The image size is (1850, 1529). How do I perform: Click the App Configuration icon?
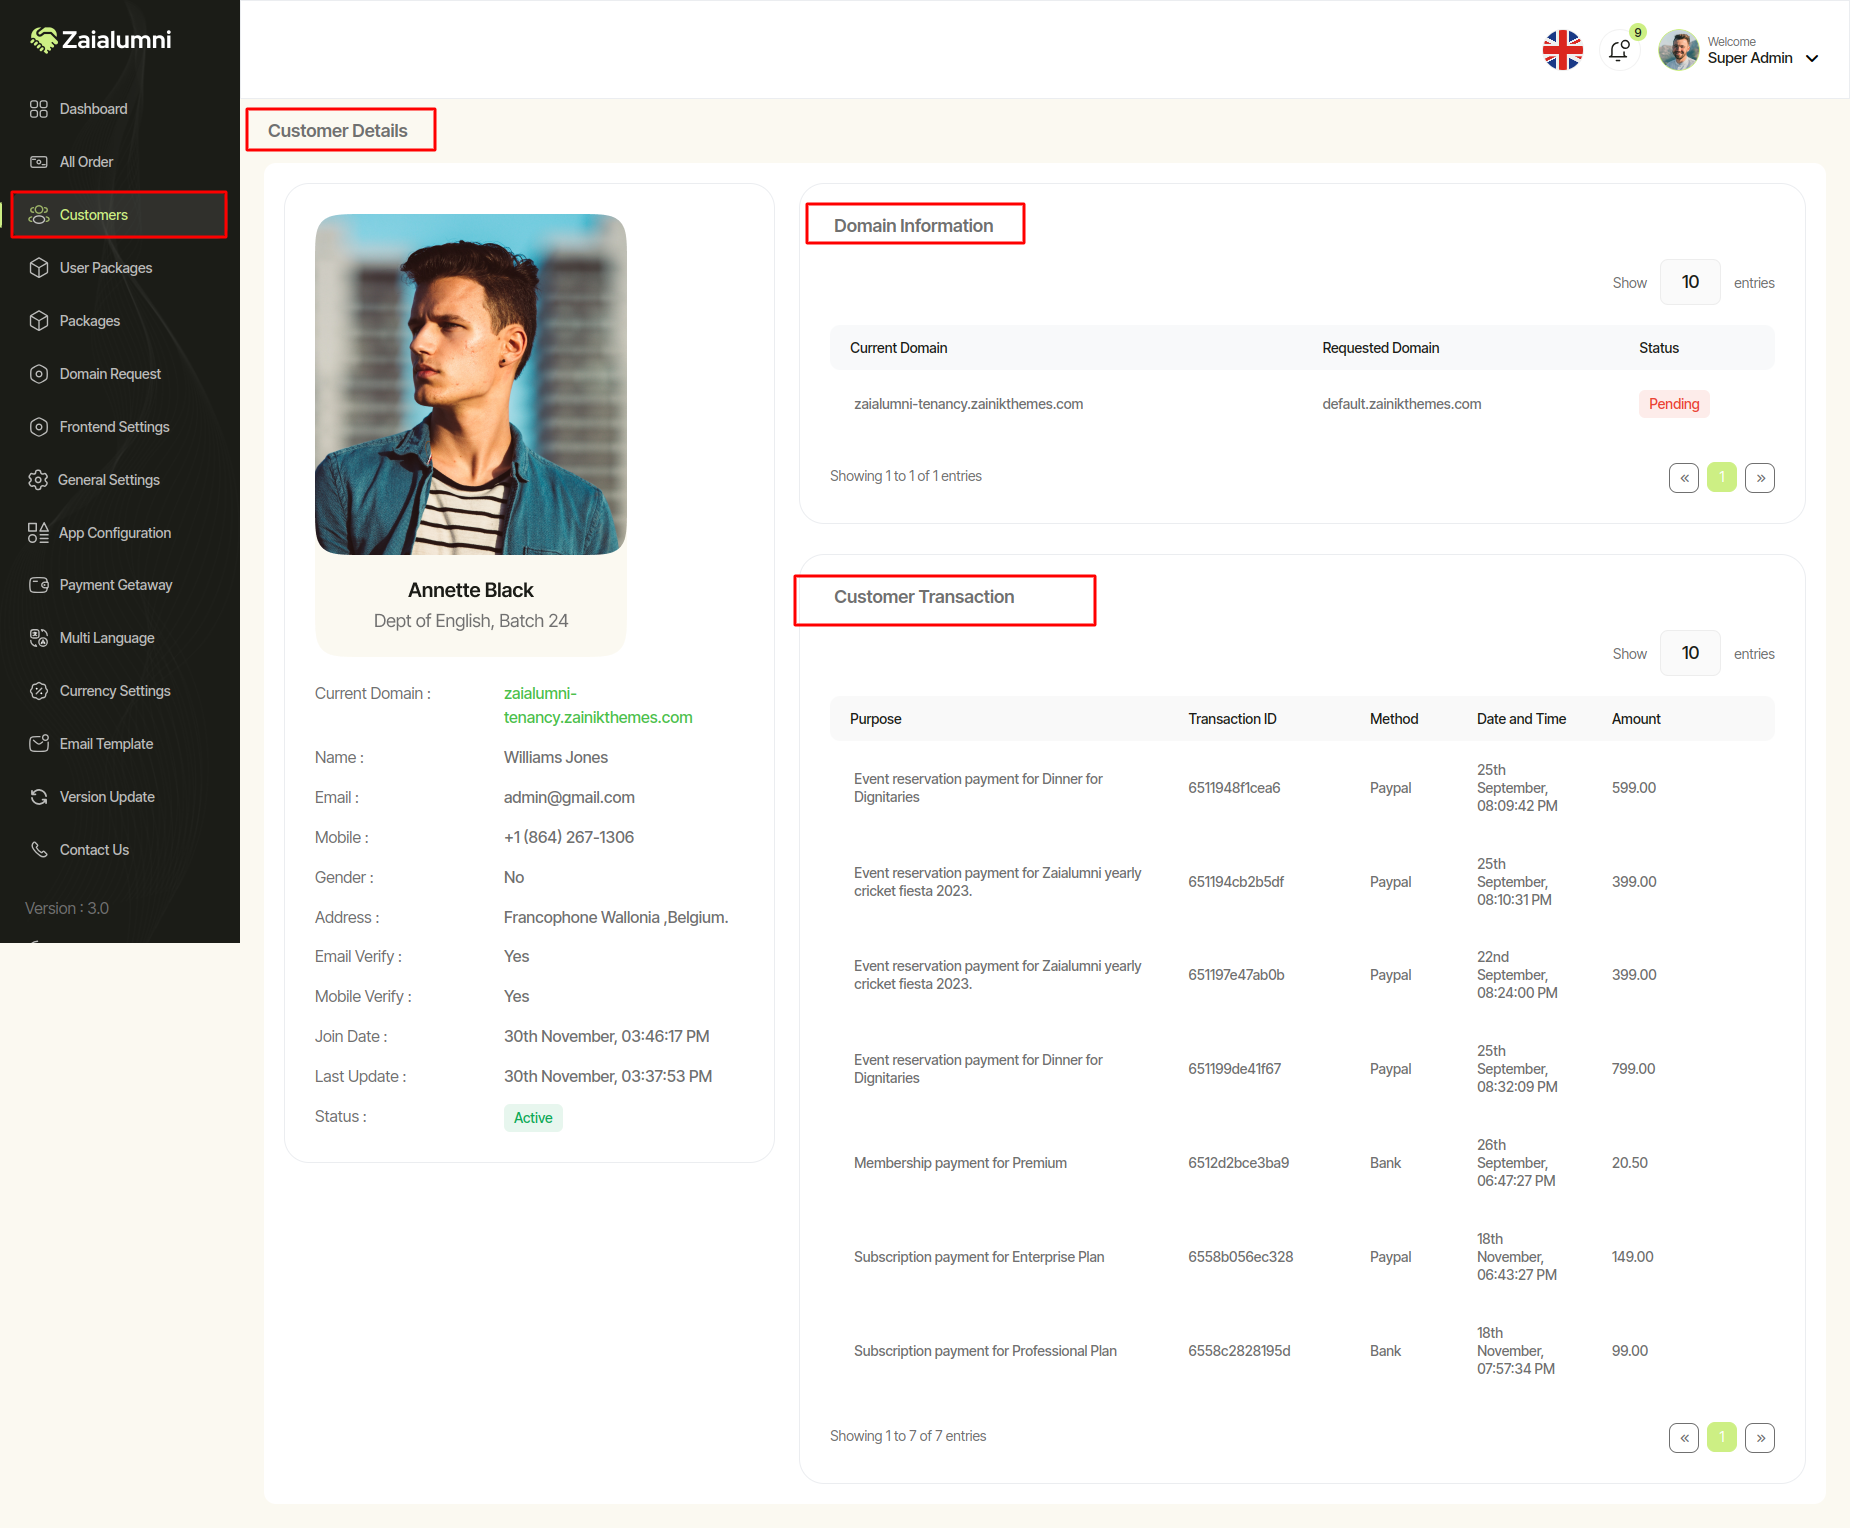(x=38, y=533)
